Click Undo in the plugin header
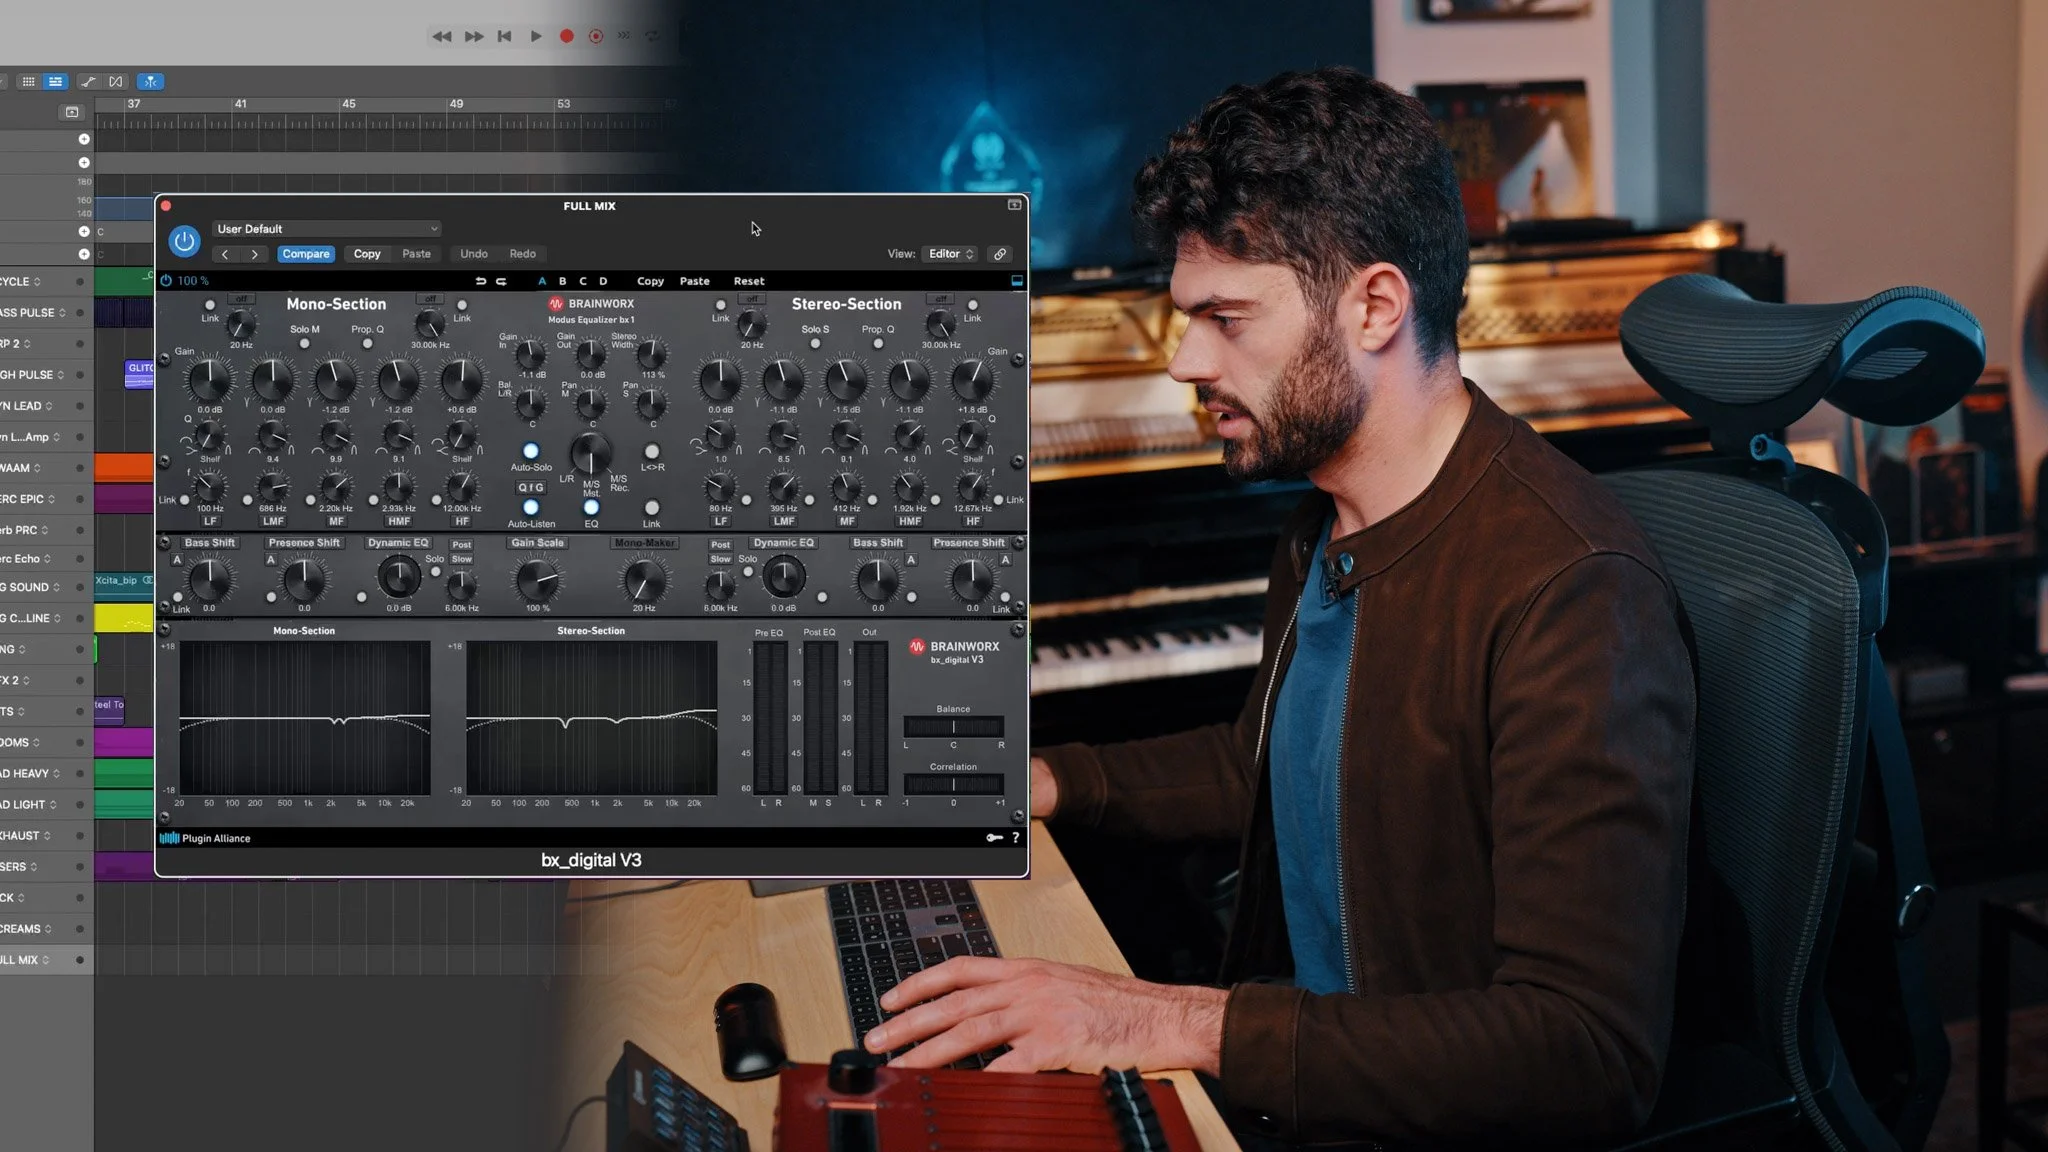Image resolution: width=2048 pixels, height=1152 pixels. pyautogui.click(x=474, y=254)
